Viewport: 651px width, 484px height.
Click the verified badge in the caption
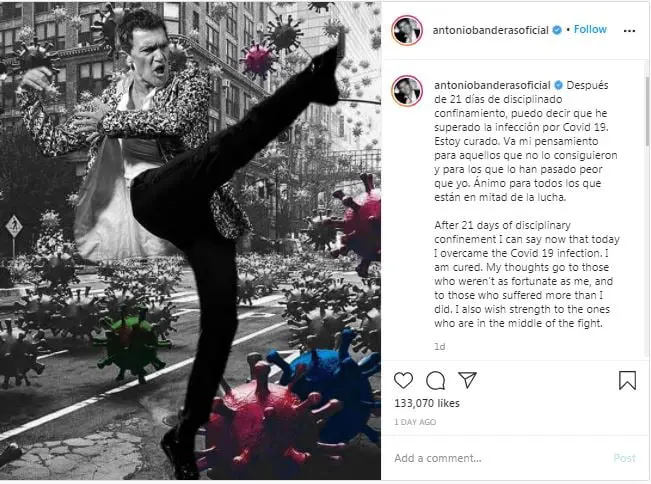tap(559, 85)
